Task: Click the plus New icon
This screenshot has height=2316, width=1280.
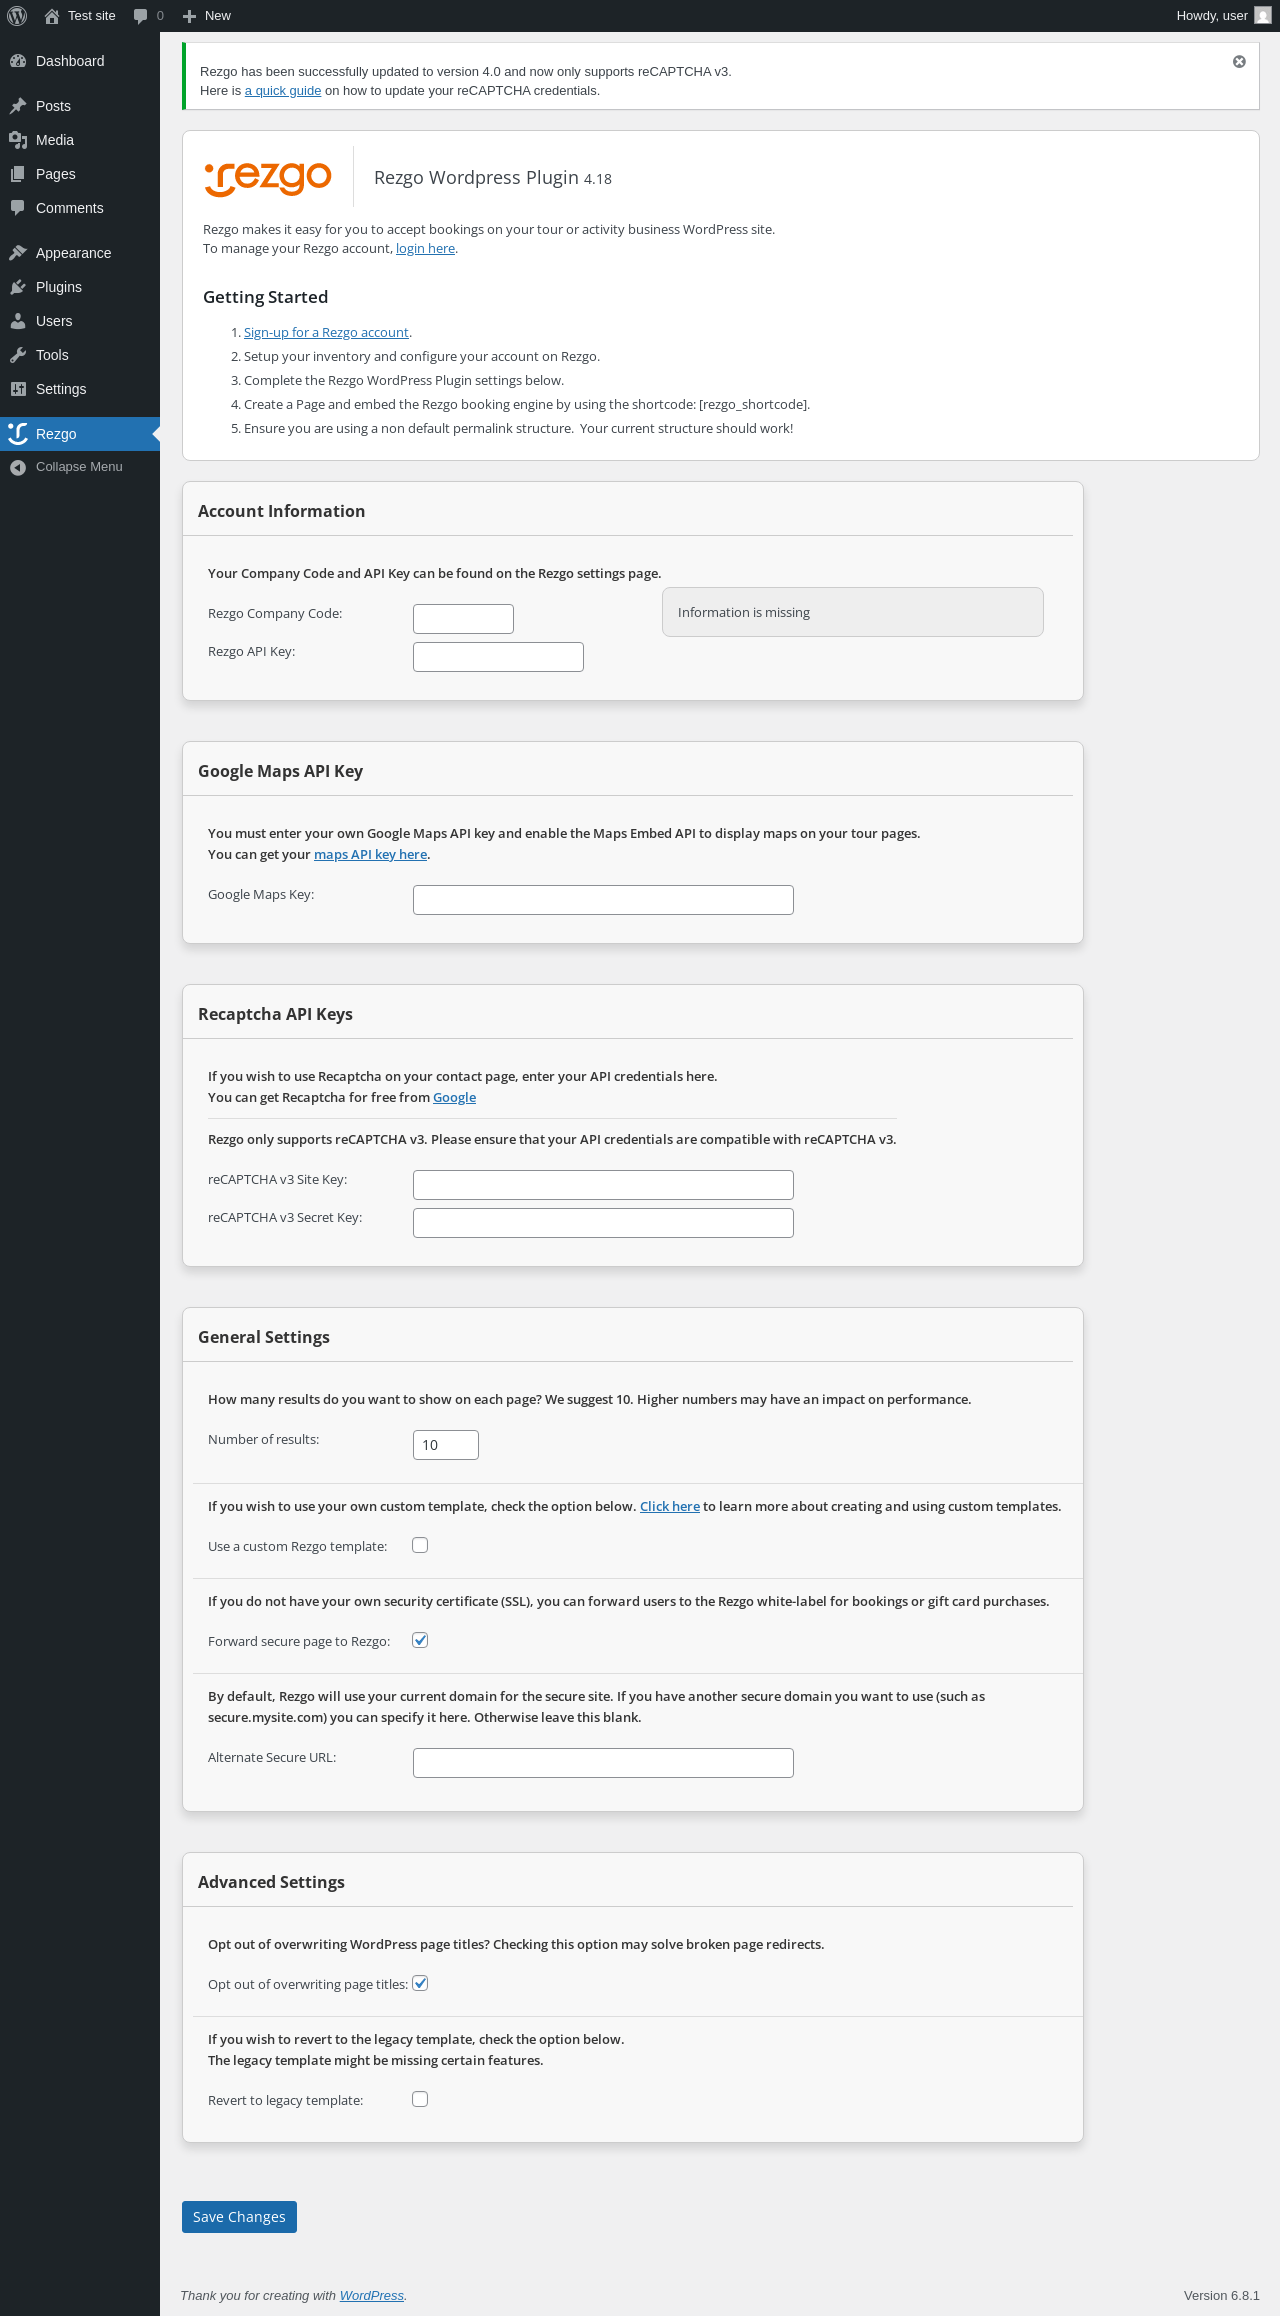Action: tap(189, 16)
